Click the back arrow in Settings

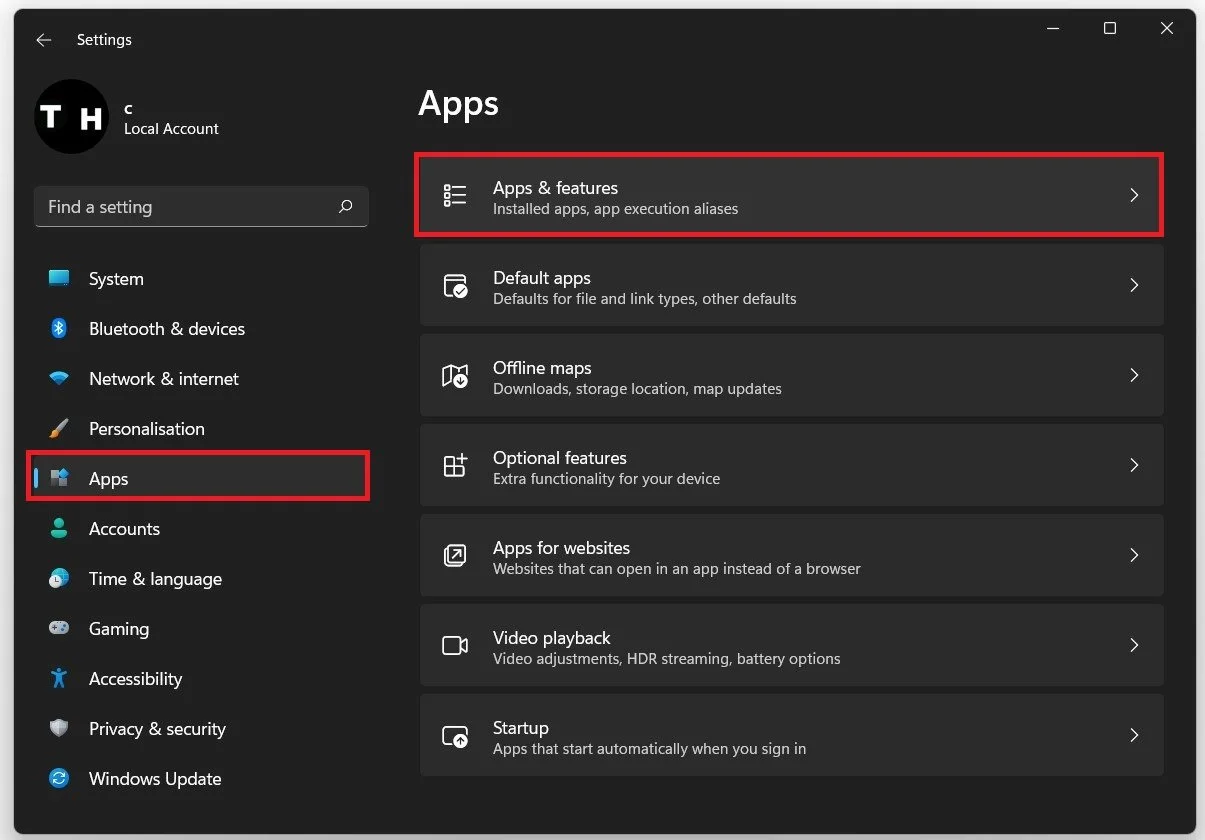point(43,40)
